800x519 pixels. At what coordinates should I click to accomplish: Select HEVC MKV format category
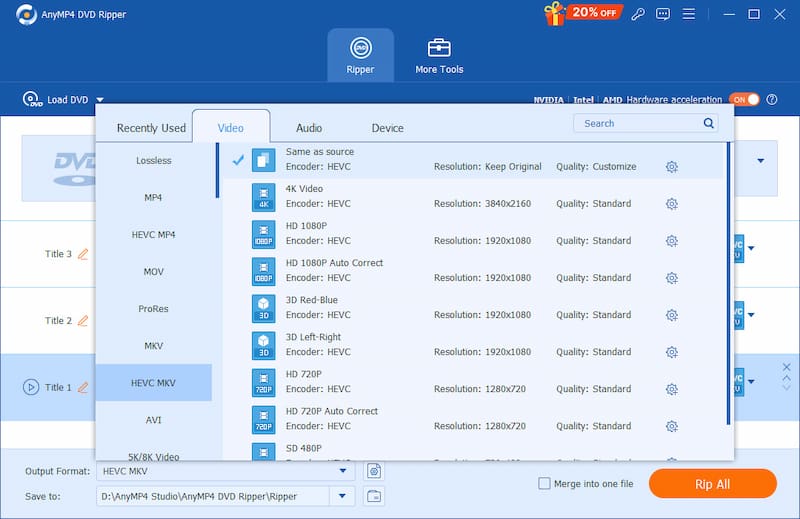click(154, 383)
